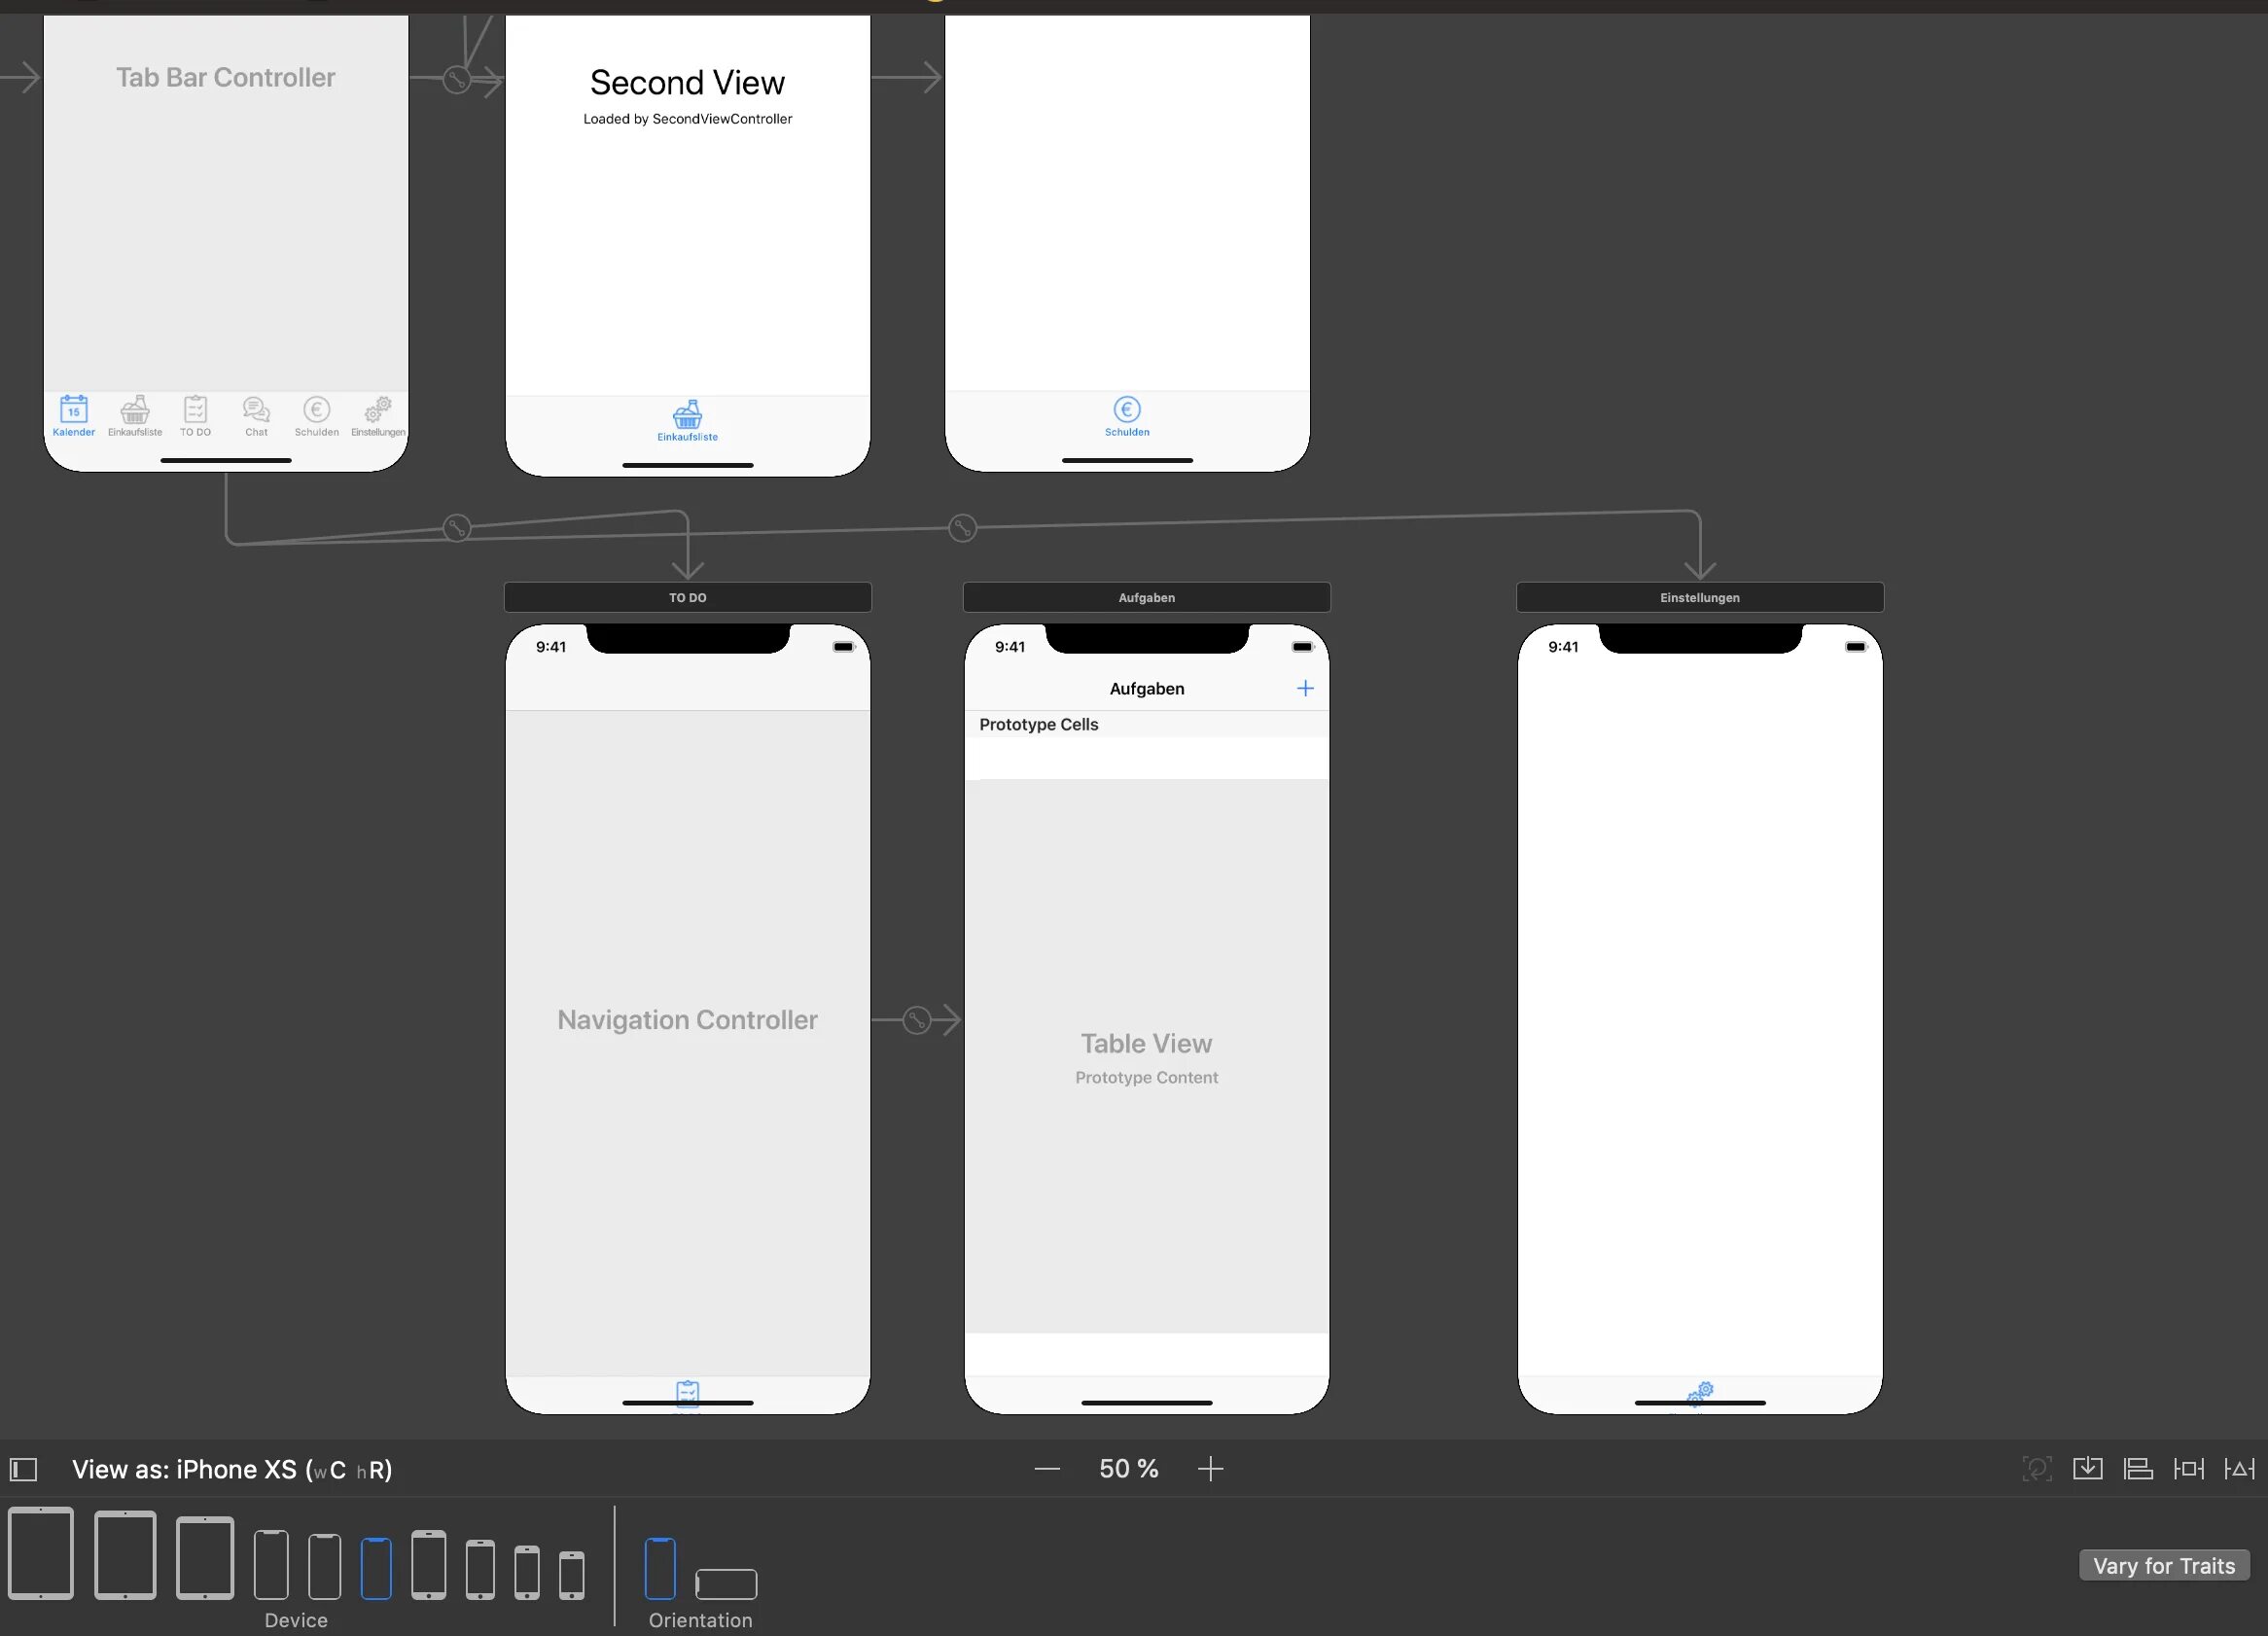
Task: Click the Kalender tab bar icon
Action: [72, 413]
